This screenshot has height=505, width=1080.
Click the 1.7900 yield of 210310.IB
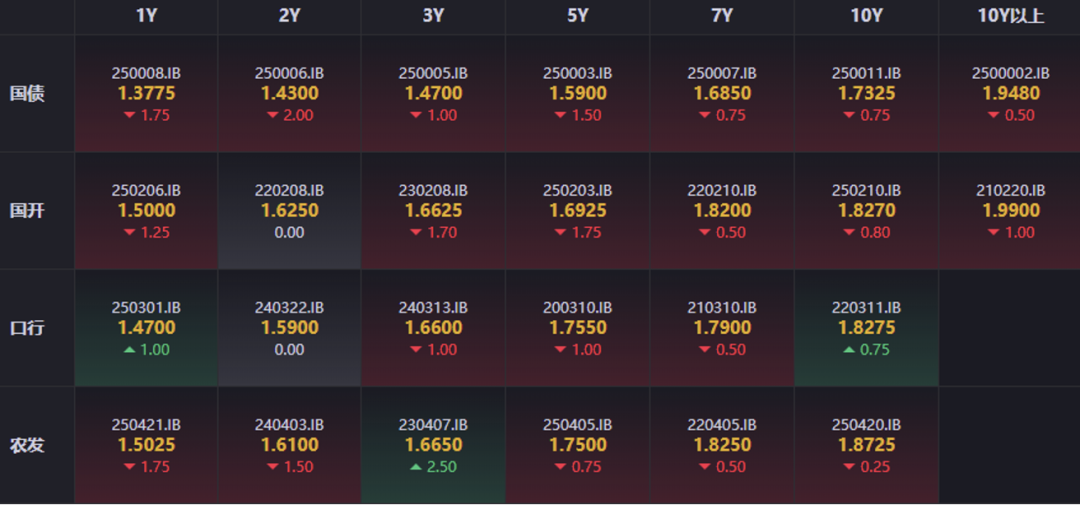722,328
